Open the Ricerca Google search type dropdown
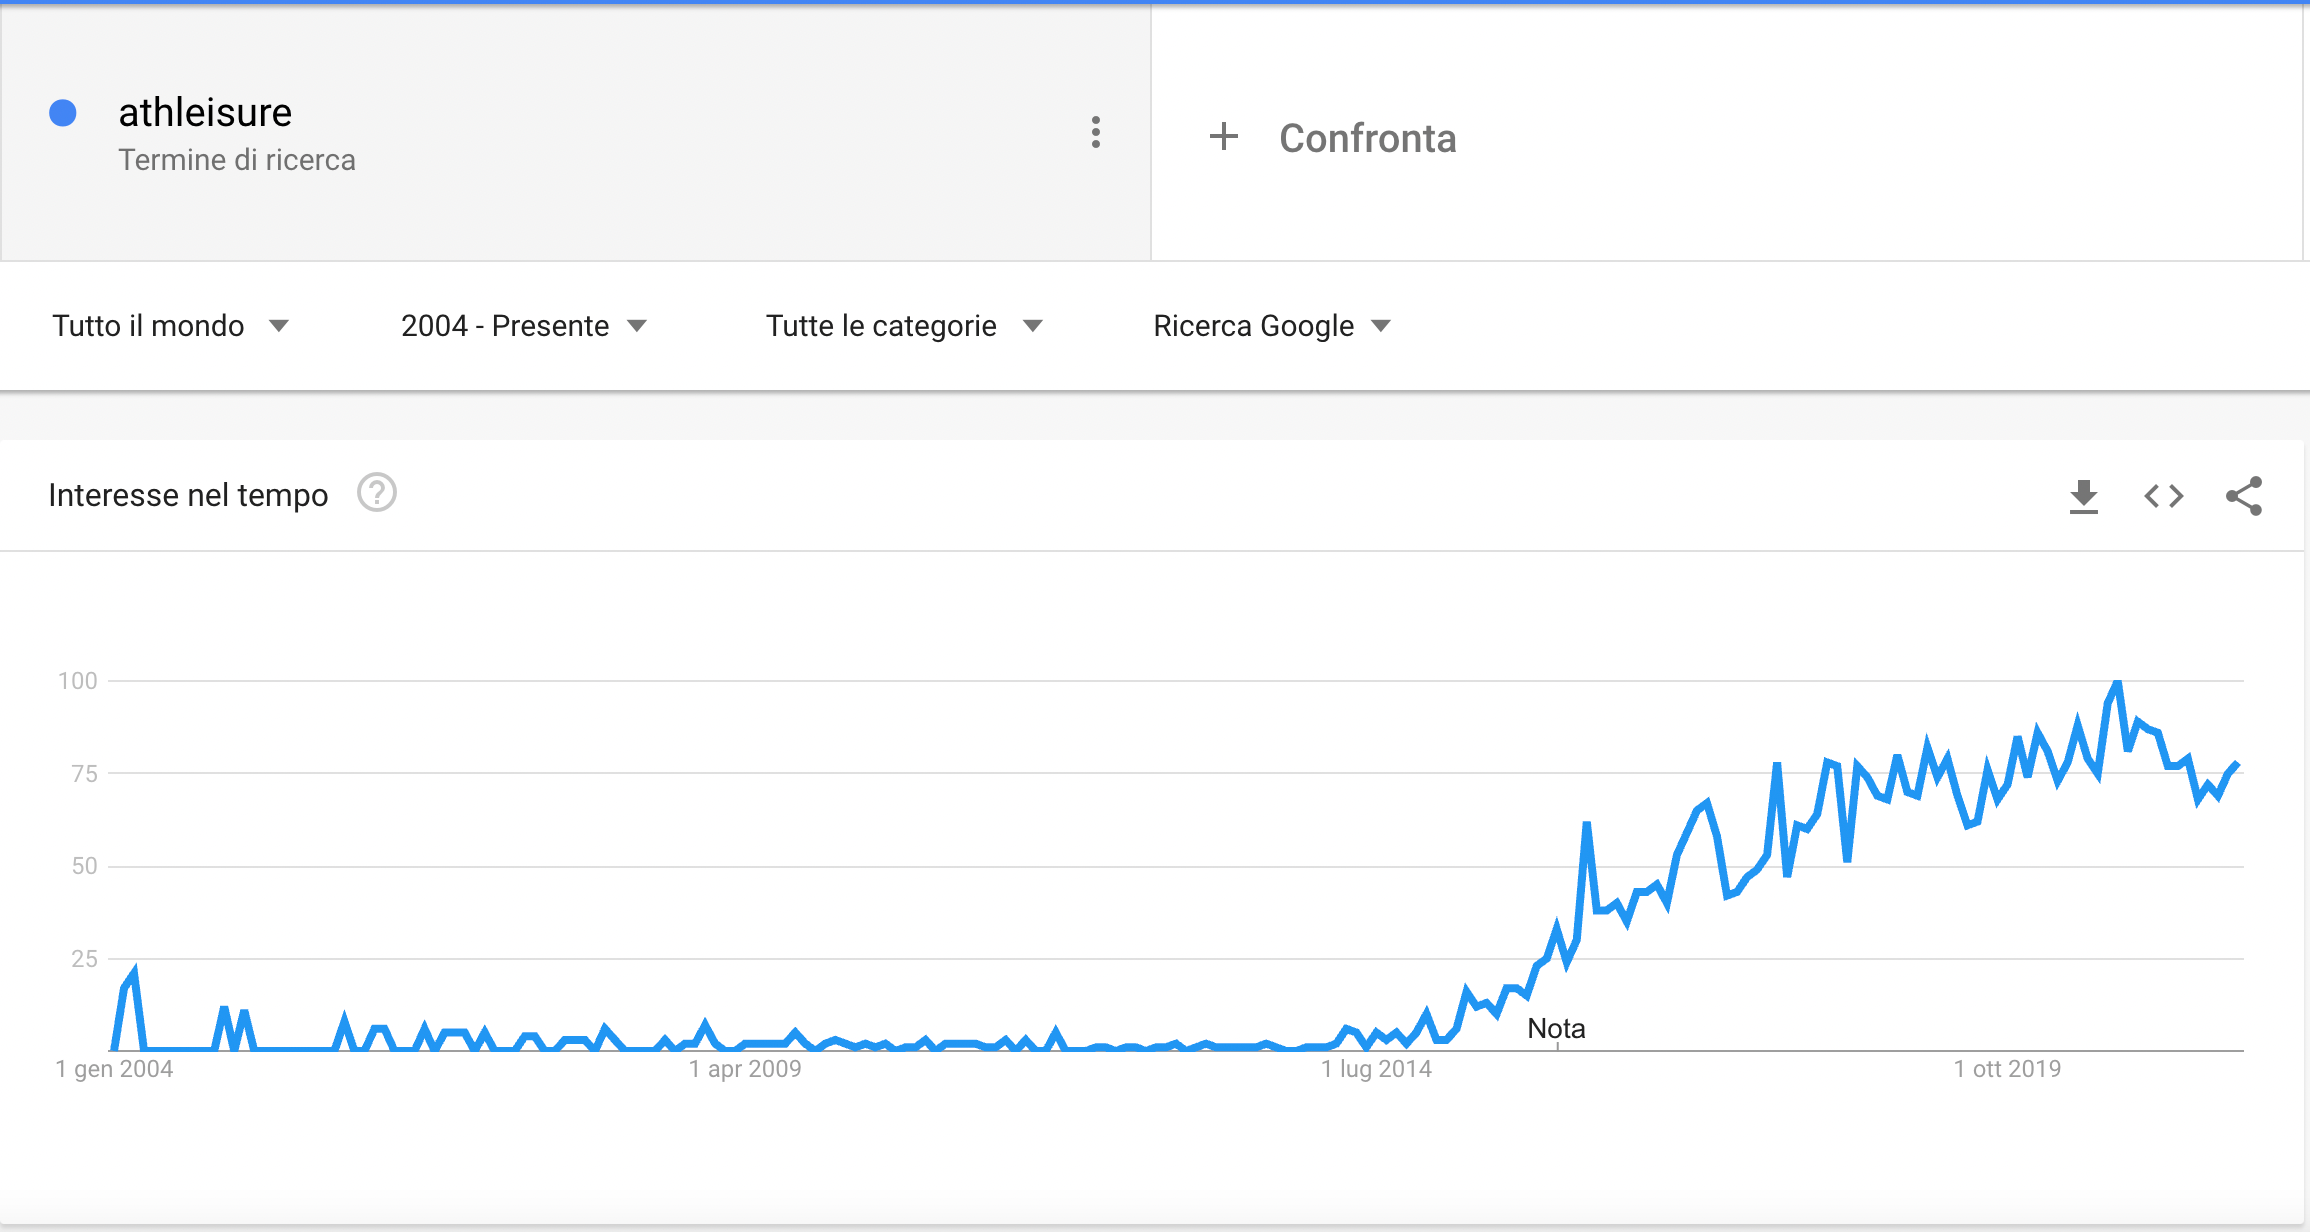This screenshot has width=2310, height=1232. [x=1272, y=326]
